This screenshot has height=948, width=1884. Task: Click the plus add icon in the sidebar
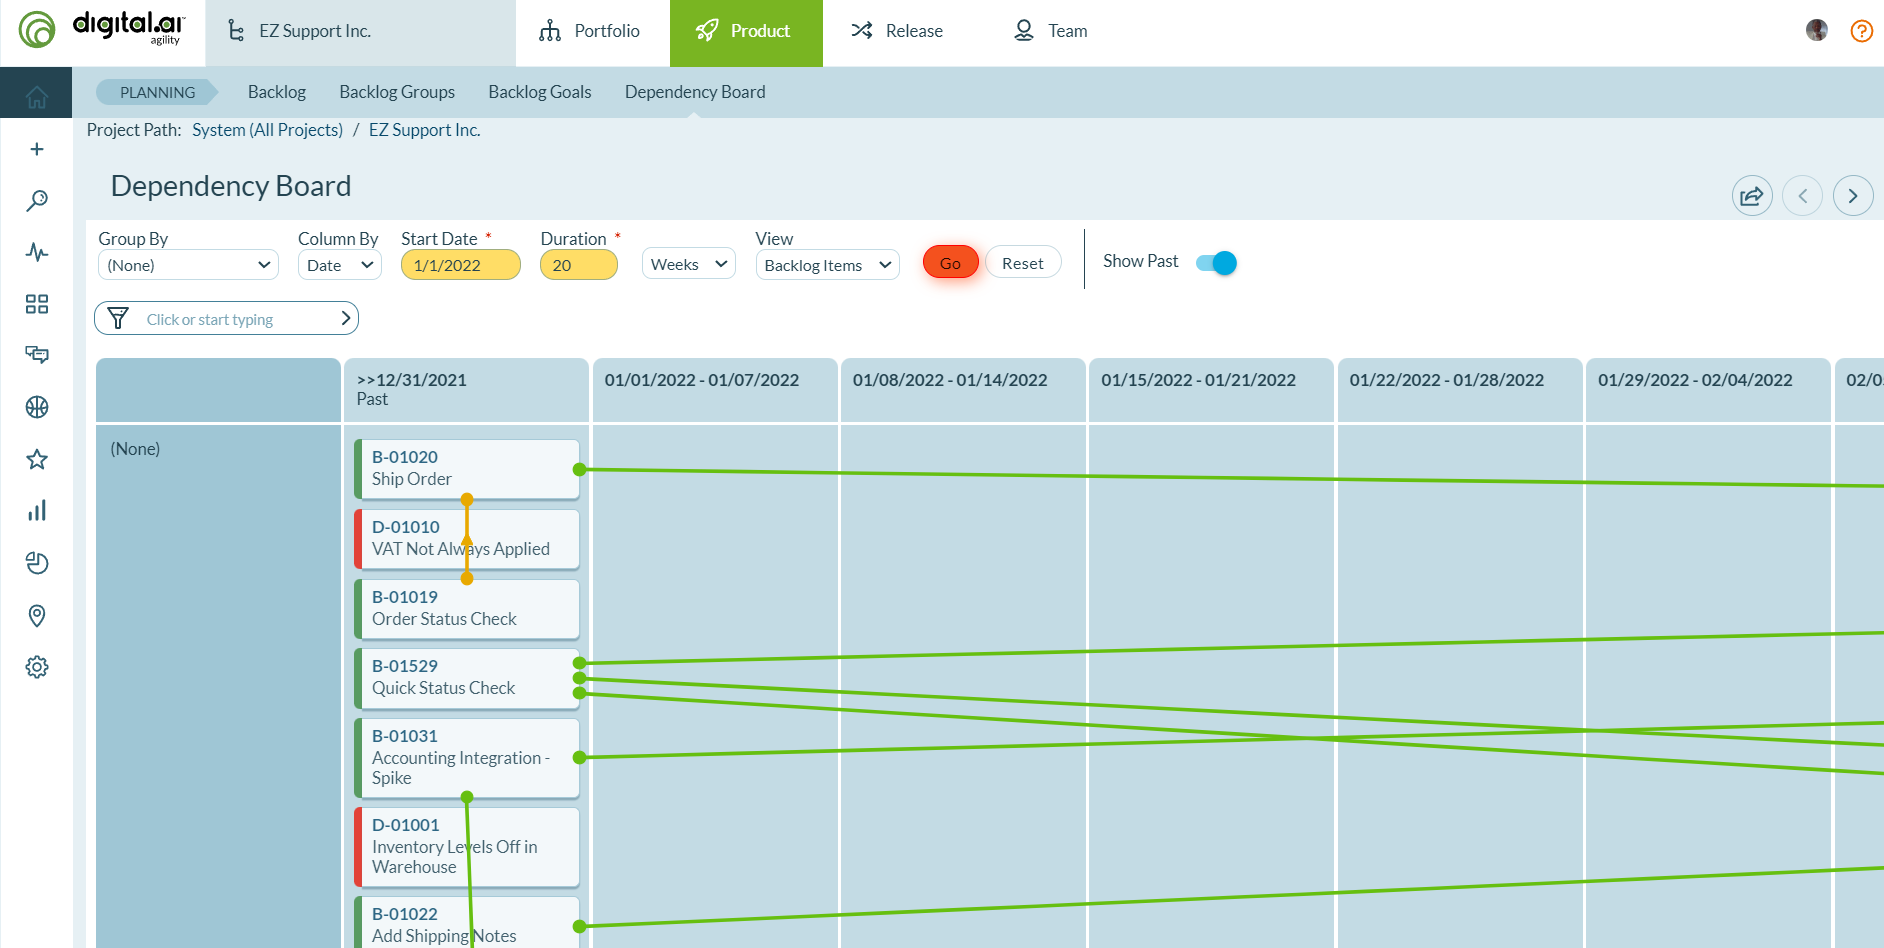coord(37,149)
